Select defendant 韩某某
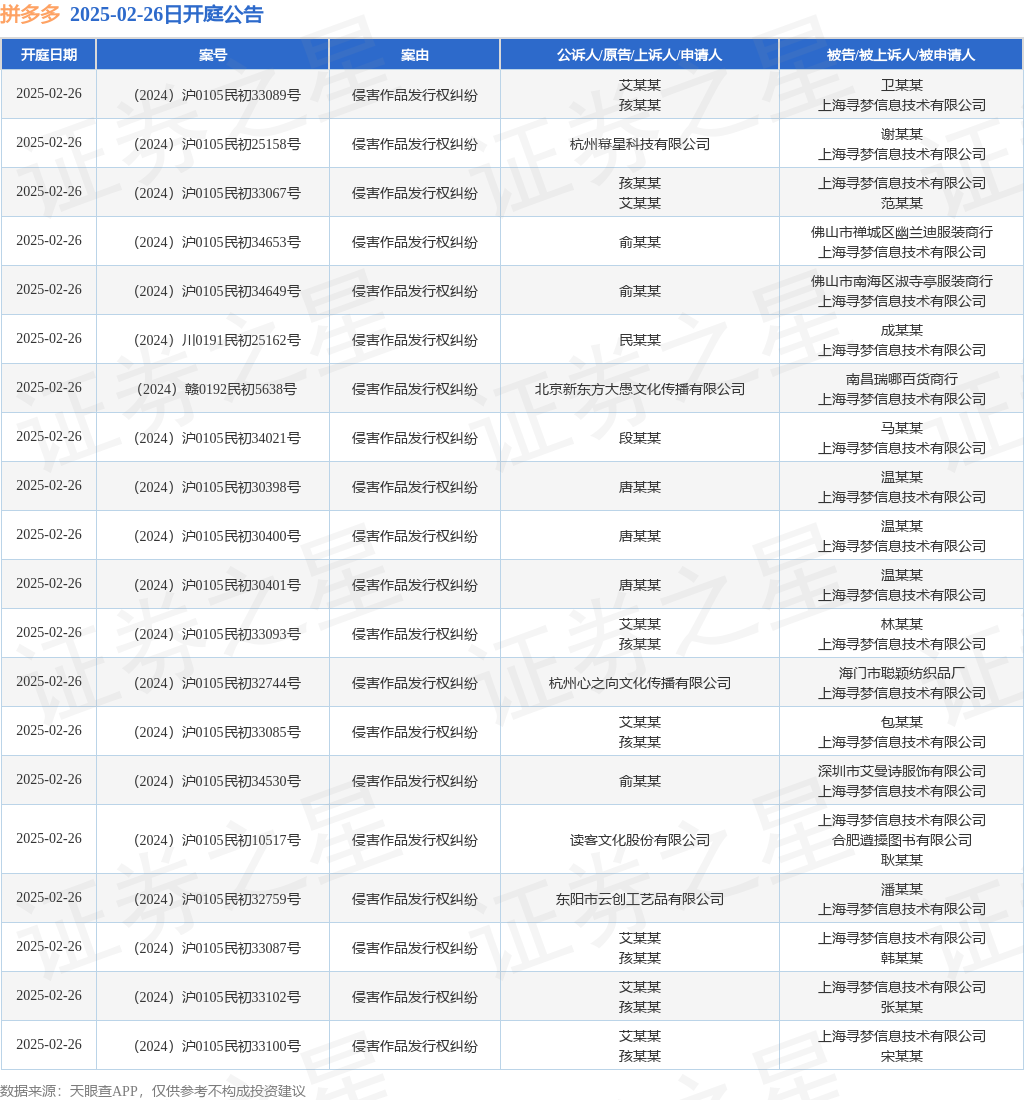 point(902,958)
